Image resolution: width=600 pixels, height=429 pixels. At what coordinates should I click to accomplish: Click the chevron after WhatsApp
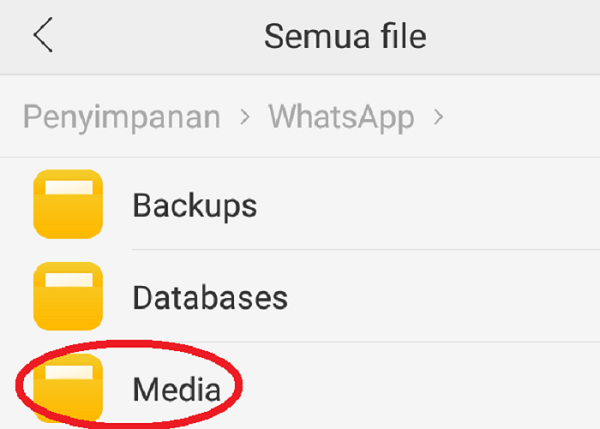coord(437,119)
